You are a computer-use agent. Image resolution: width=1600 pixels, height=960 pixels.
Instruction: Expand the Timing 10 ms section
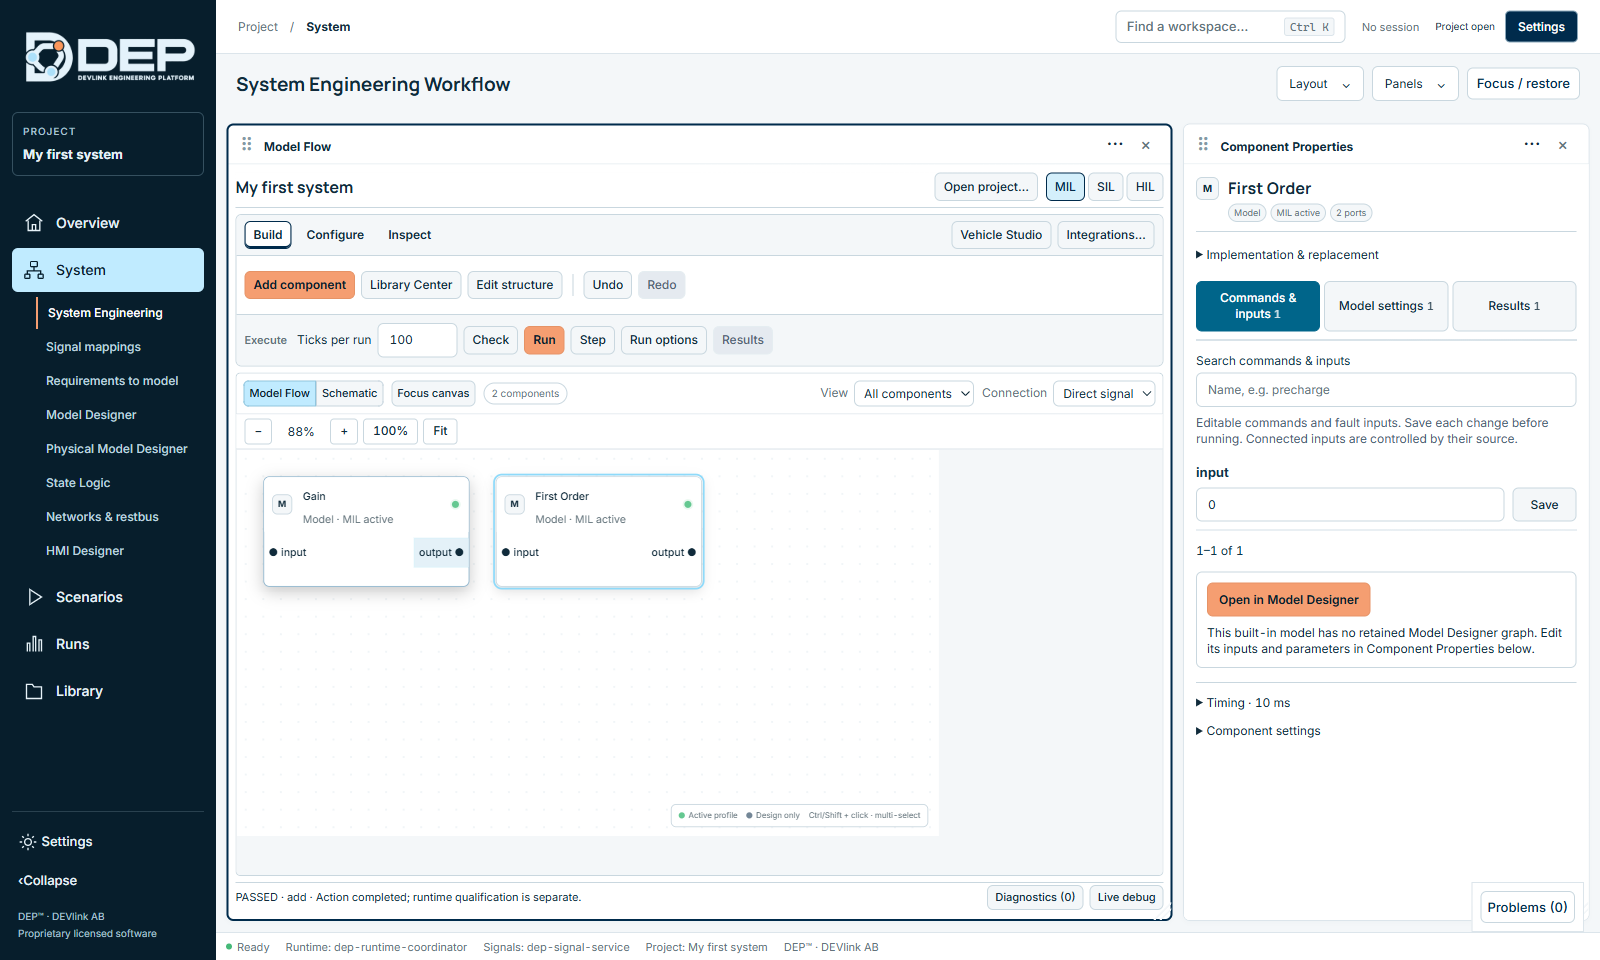1243,703
